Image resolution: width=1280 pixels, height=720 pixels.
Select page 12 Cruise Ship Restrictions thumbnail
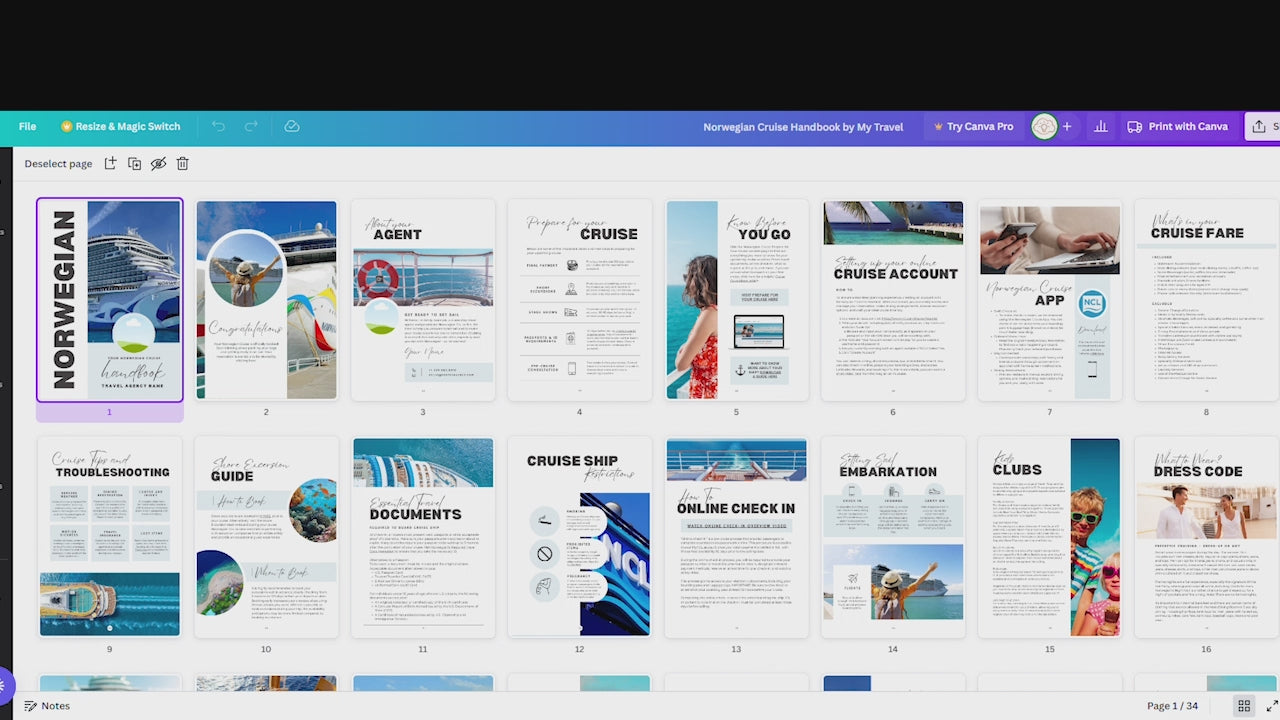580,537
